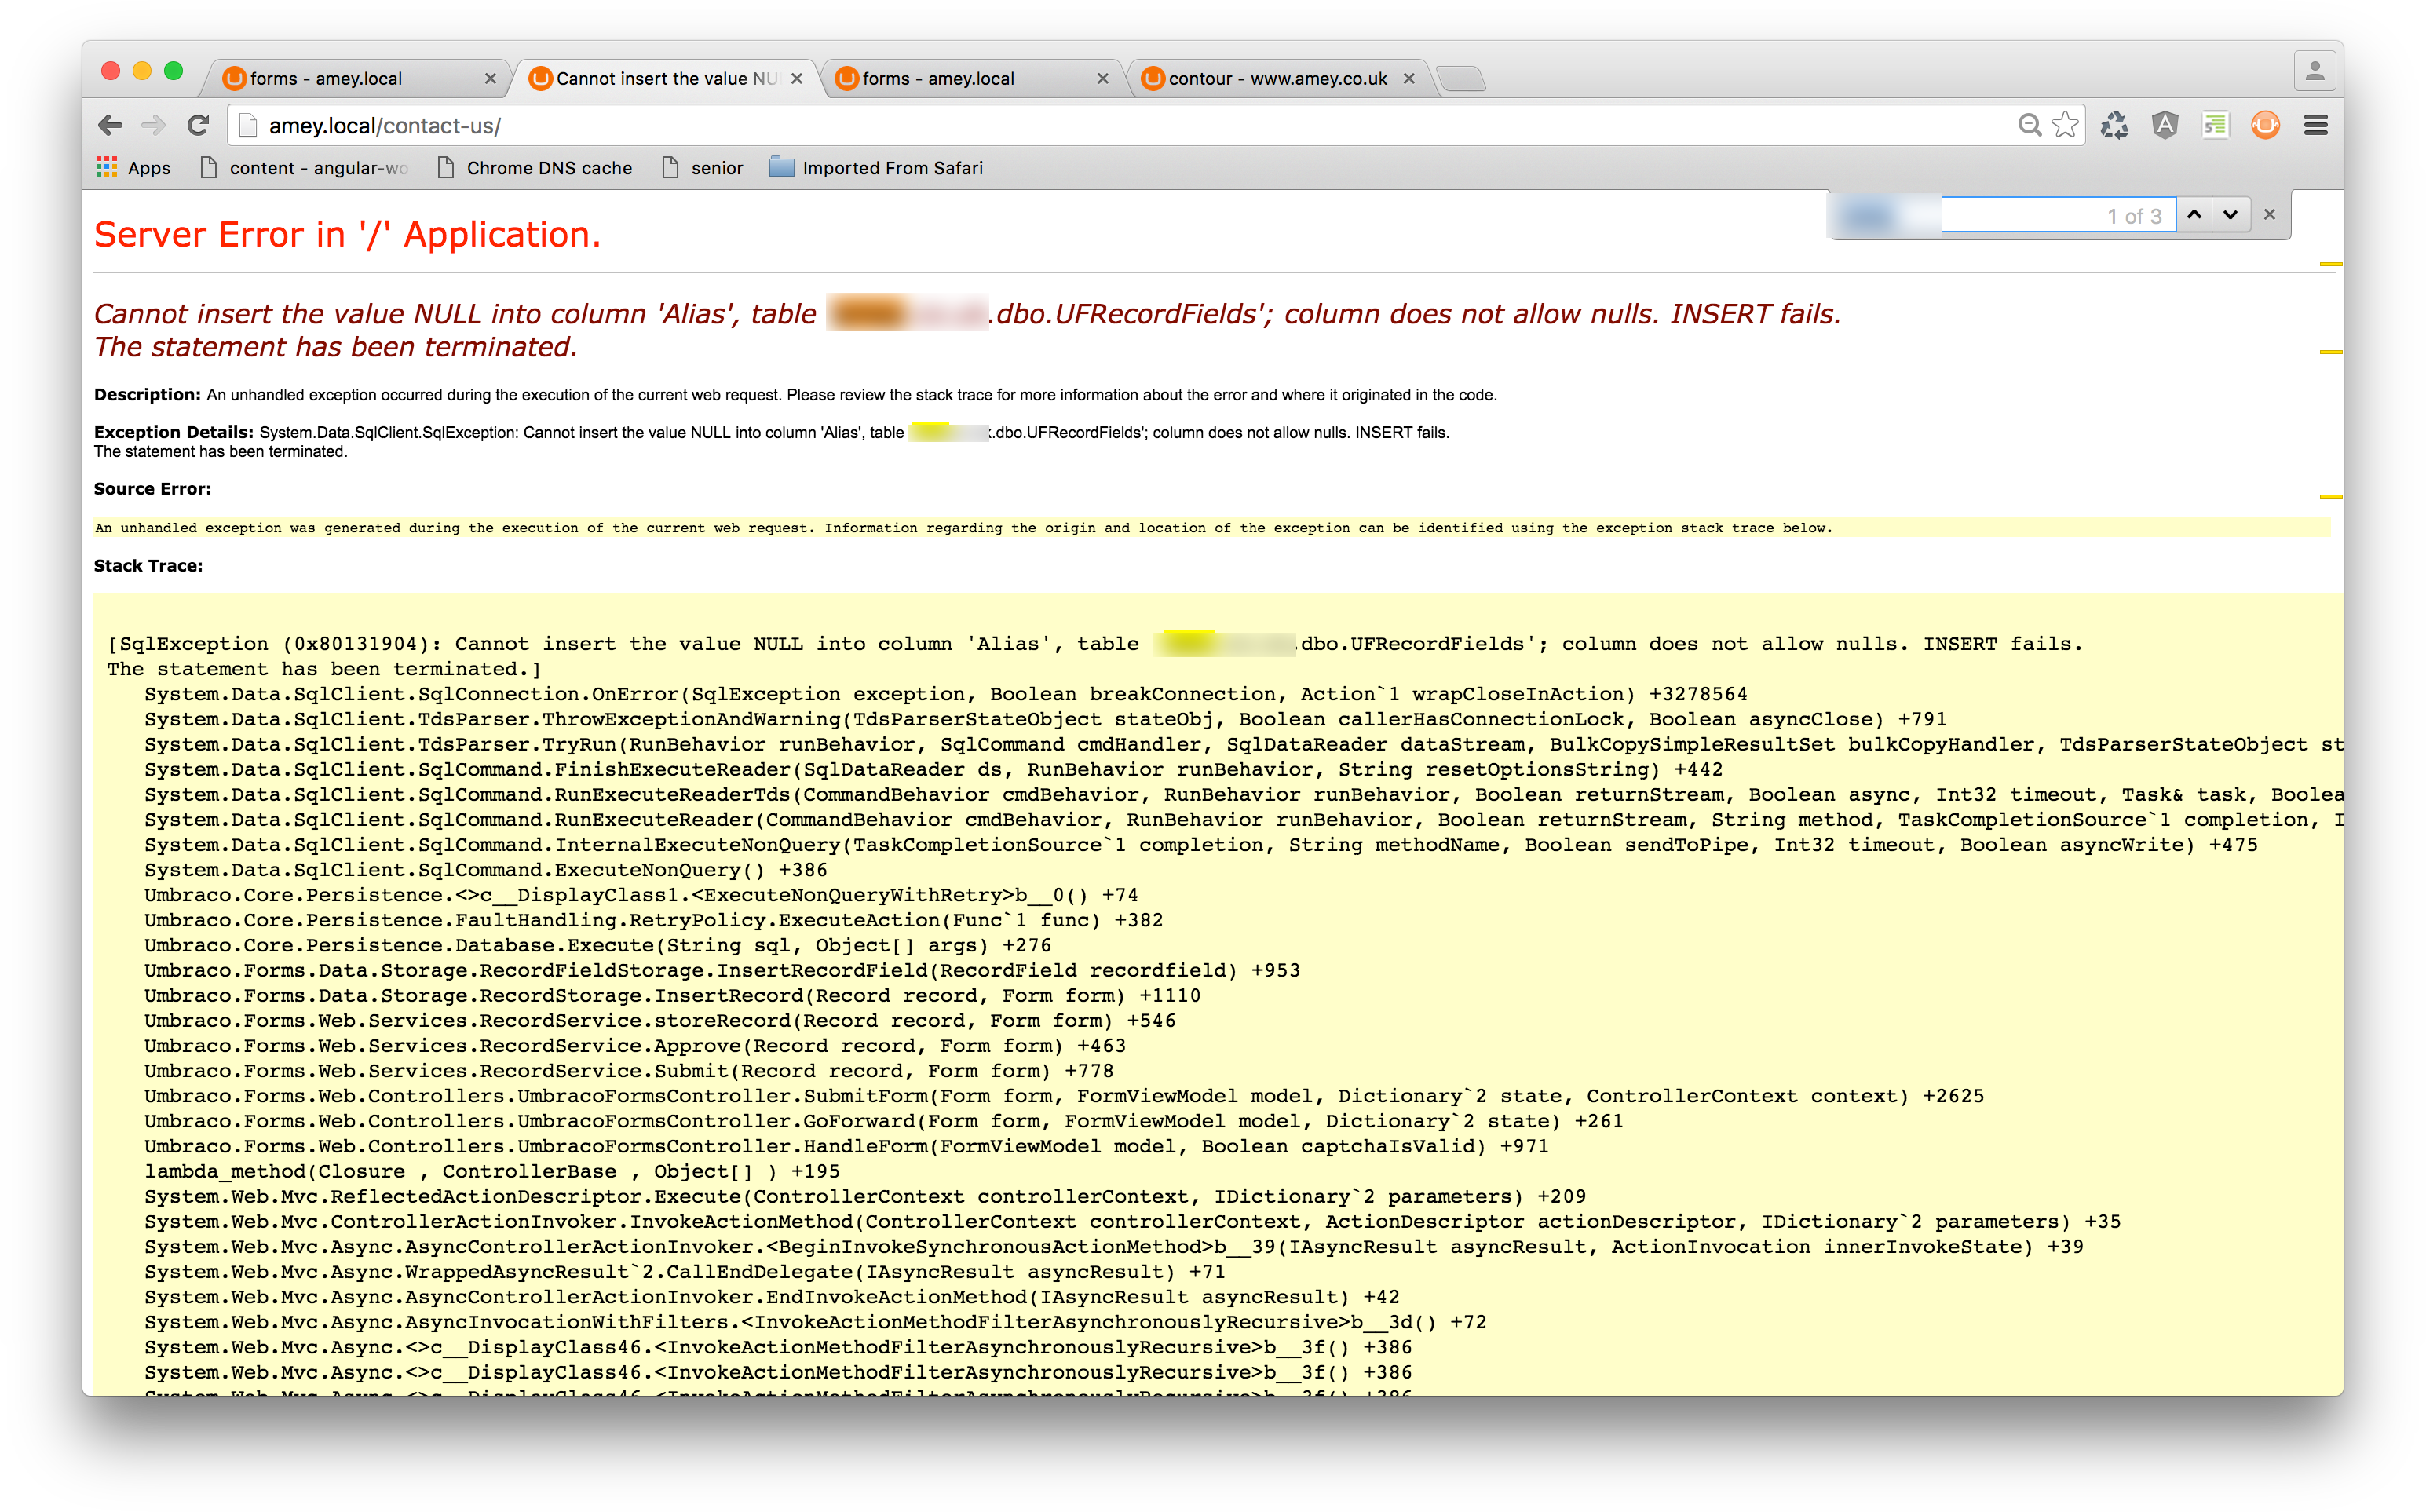Close the contour - www.amey.co.uk tab
Viewport: 2426px width, 1512px height.
point(1408,78)
